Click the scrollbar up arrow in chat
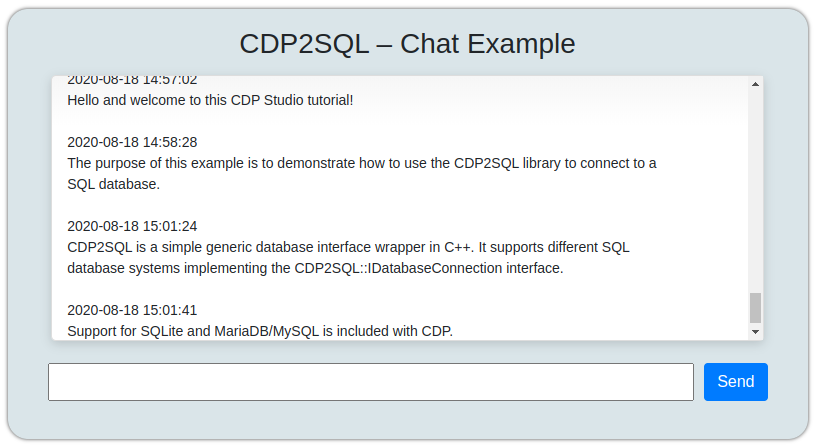The height and width of the screenshot is (447, 815). click(755, 84)
